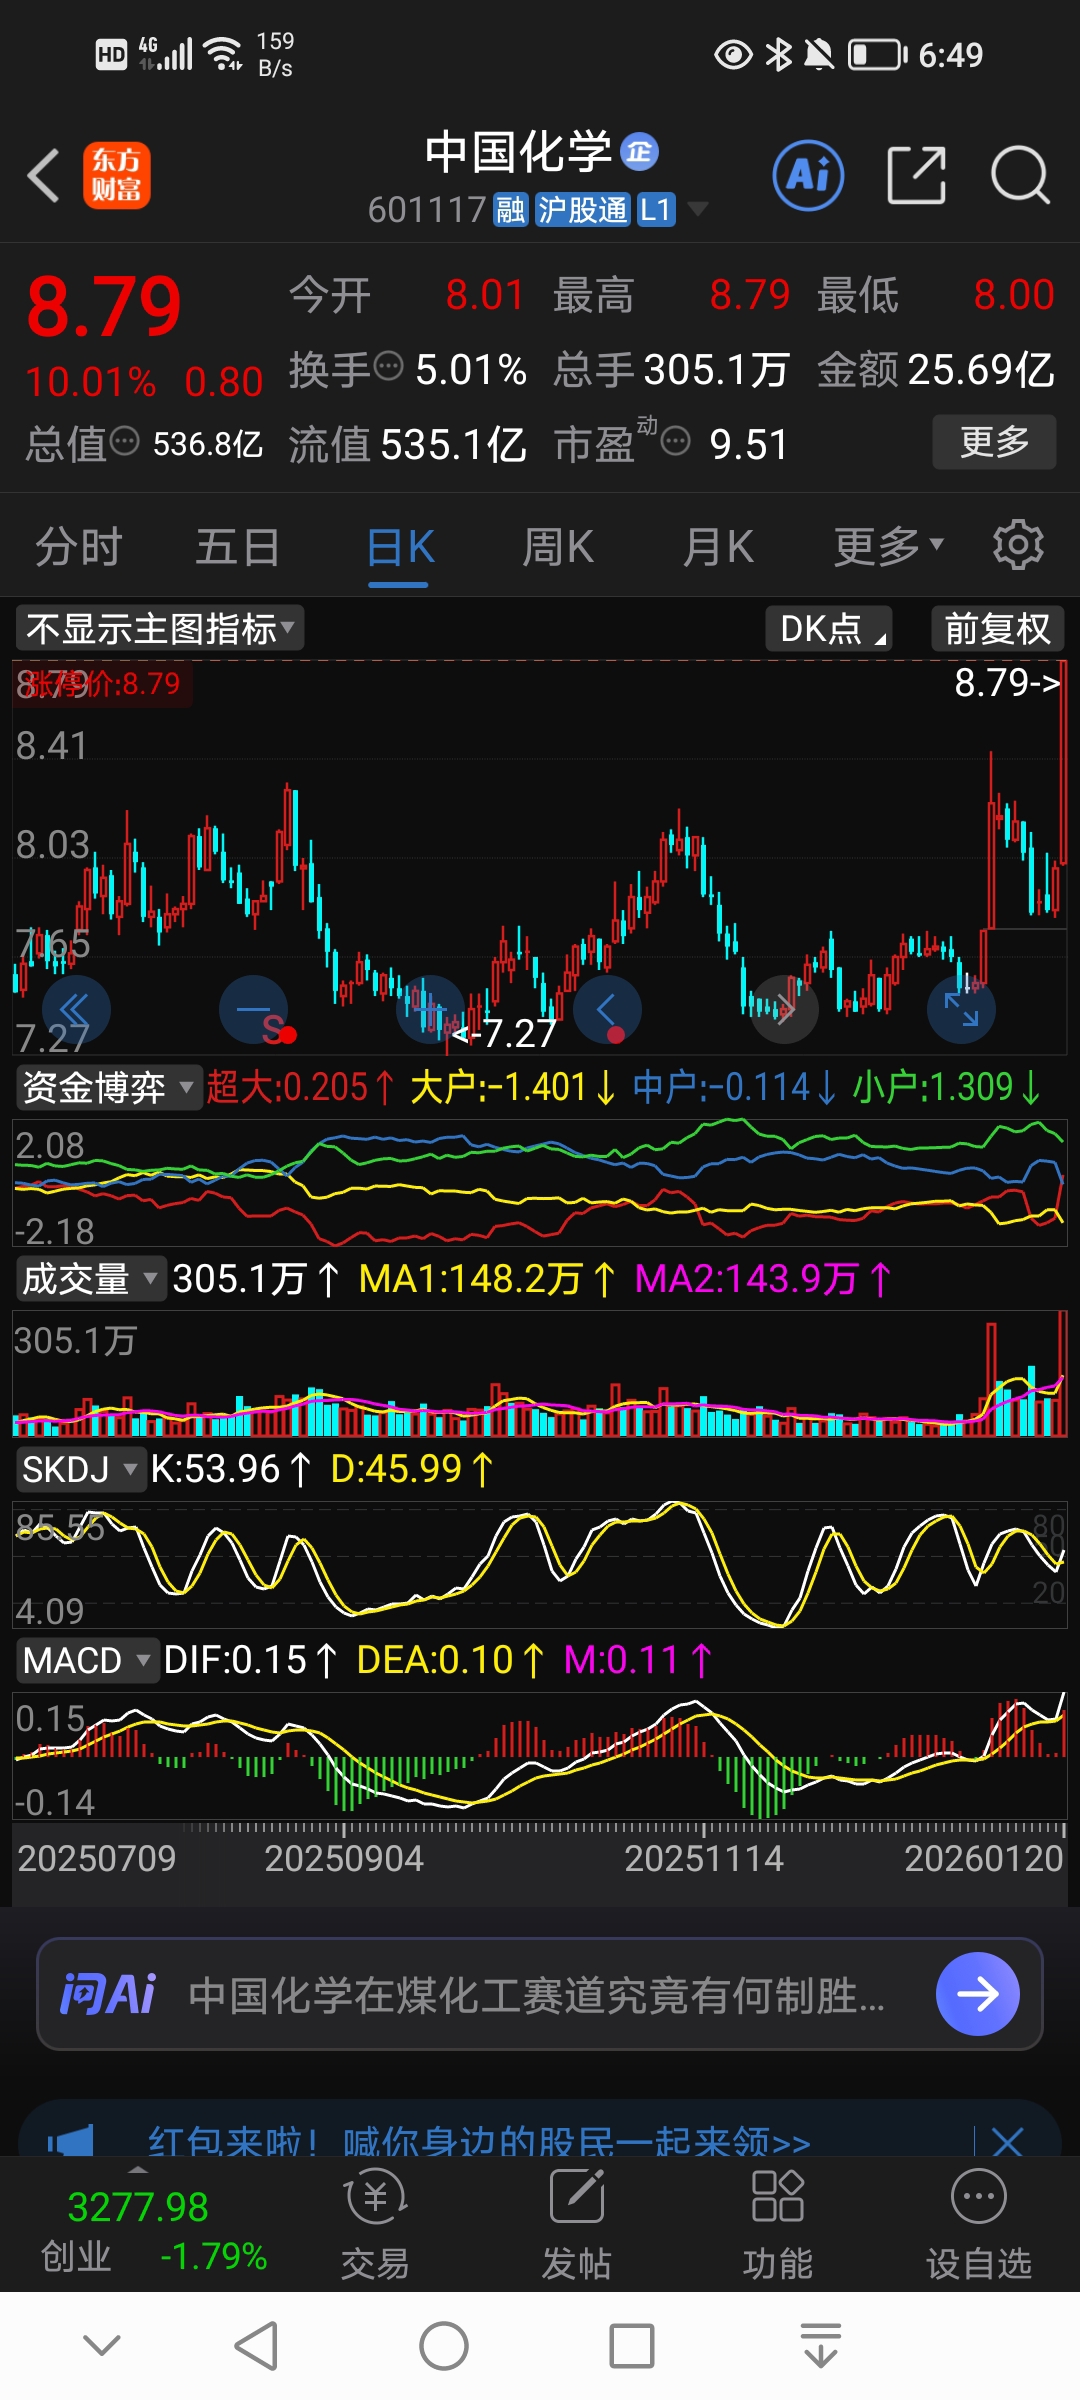Screen dimensions: 1080x2400
Task: Tap the 问Ai question input field
Action: click(x=540, y=1994)
